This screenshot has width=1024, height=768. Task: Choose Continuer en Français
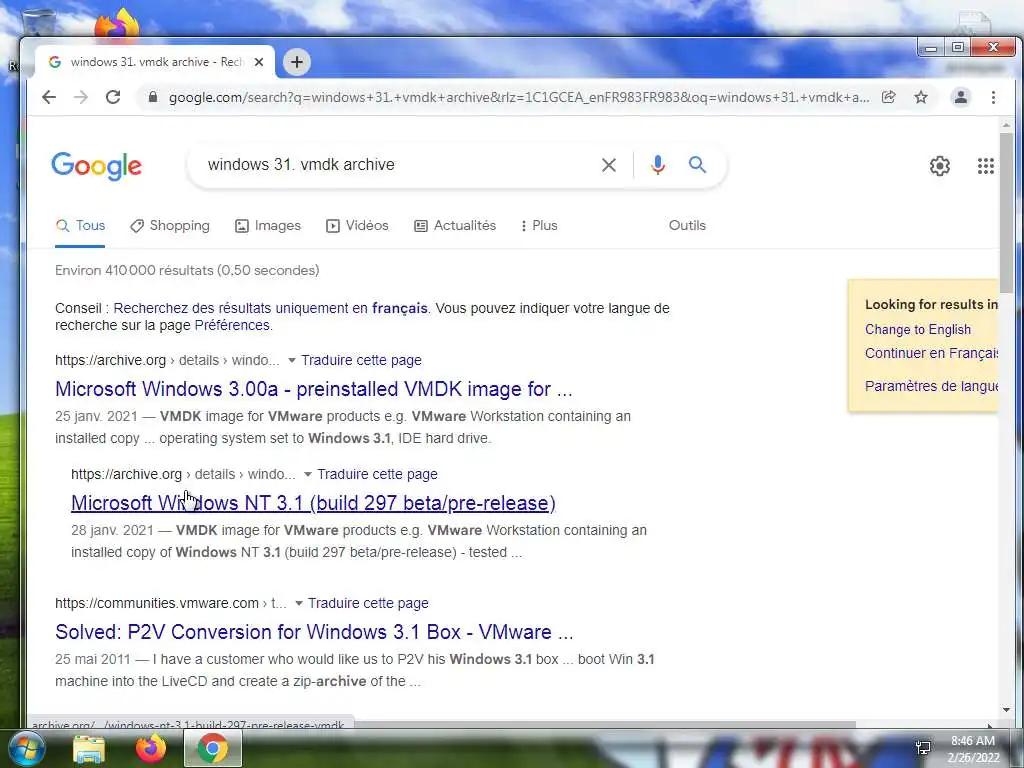[931, 353]
